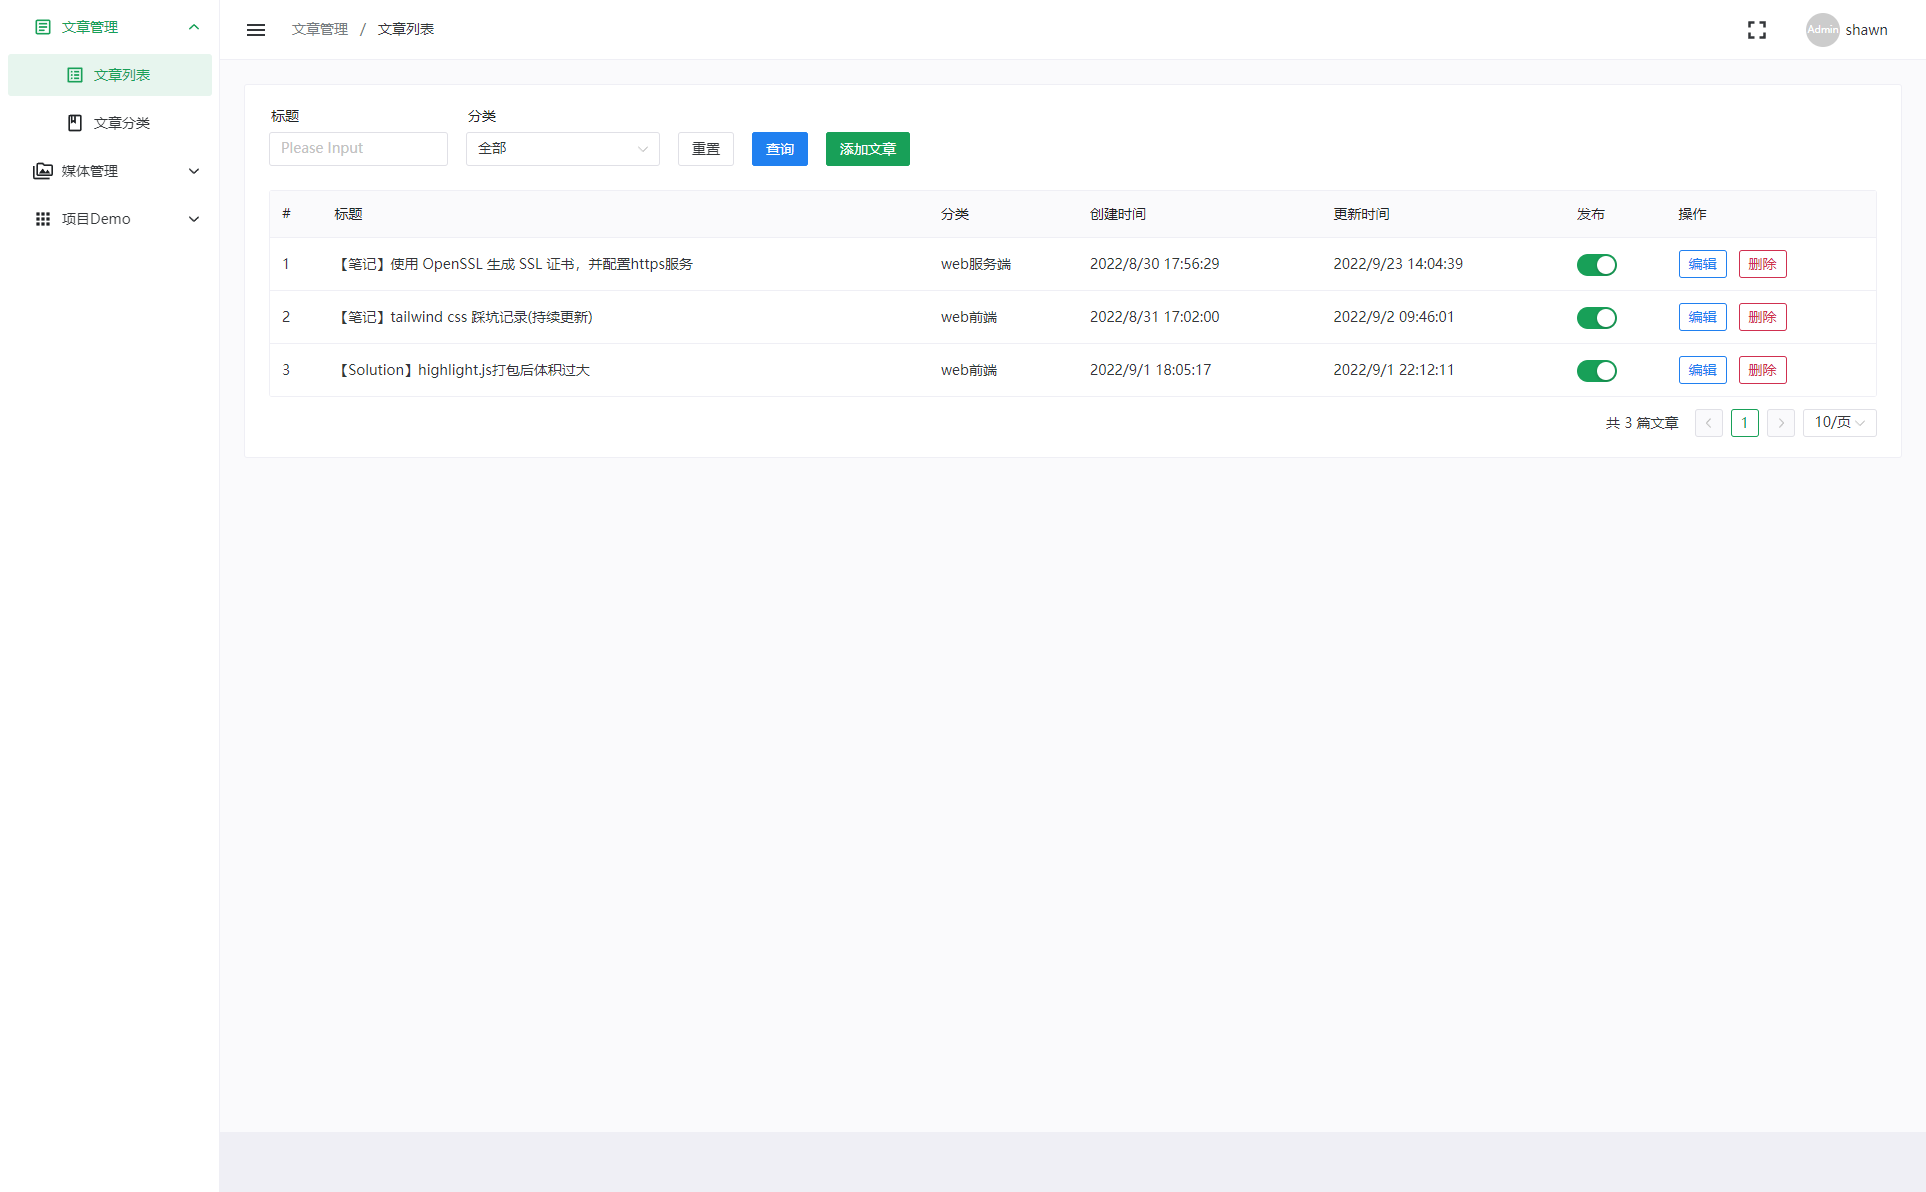Click the blue 查询 button
The image size is (1926, 1192).
[779, 149]
